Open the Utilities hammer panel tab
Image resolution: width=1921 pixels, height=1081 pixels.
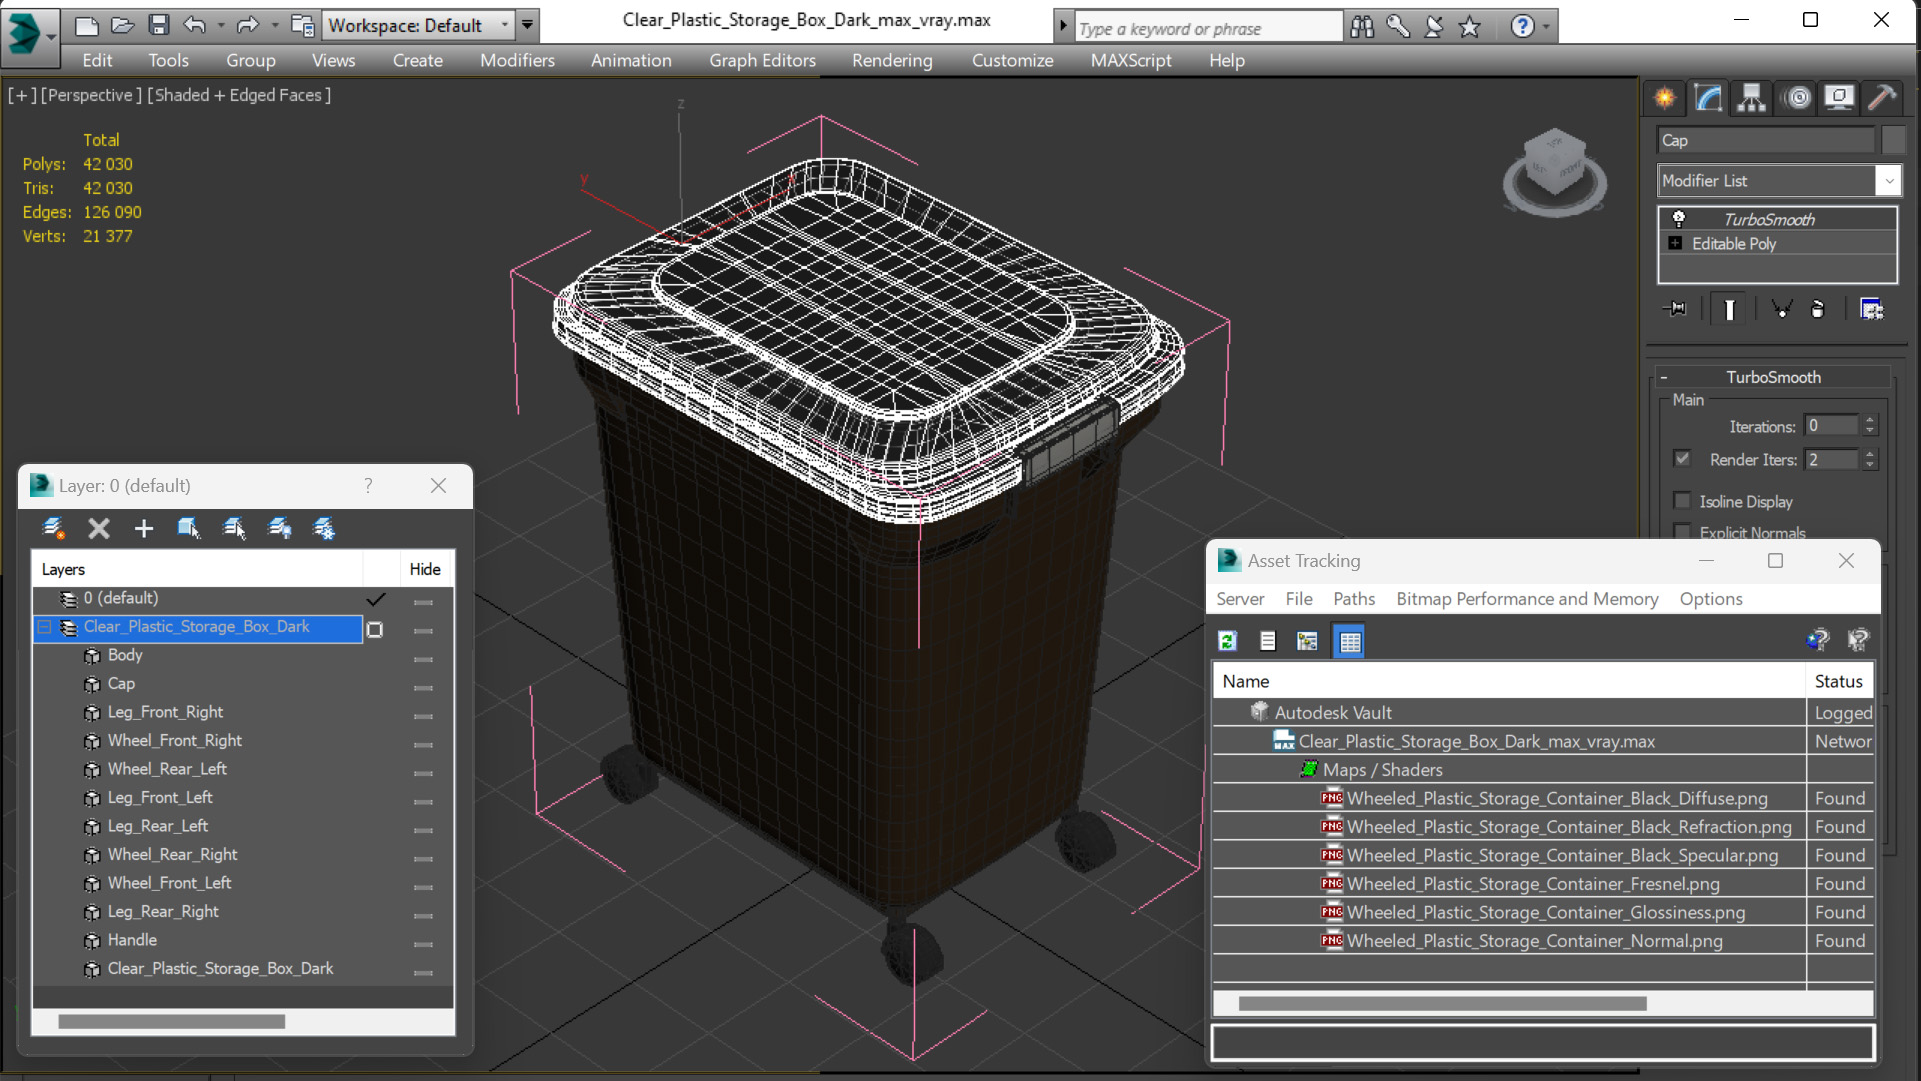pos(1882,98)
